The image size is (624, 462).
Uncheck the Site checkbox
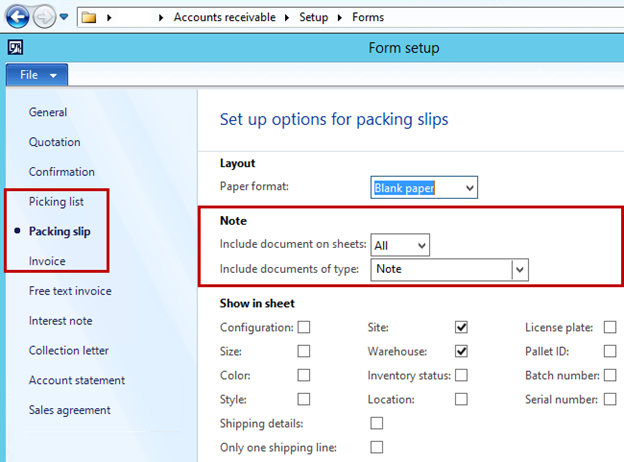click(461, 327)
